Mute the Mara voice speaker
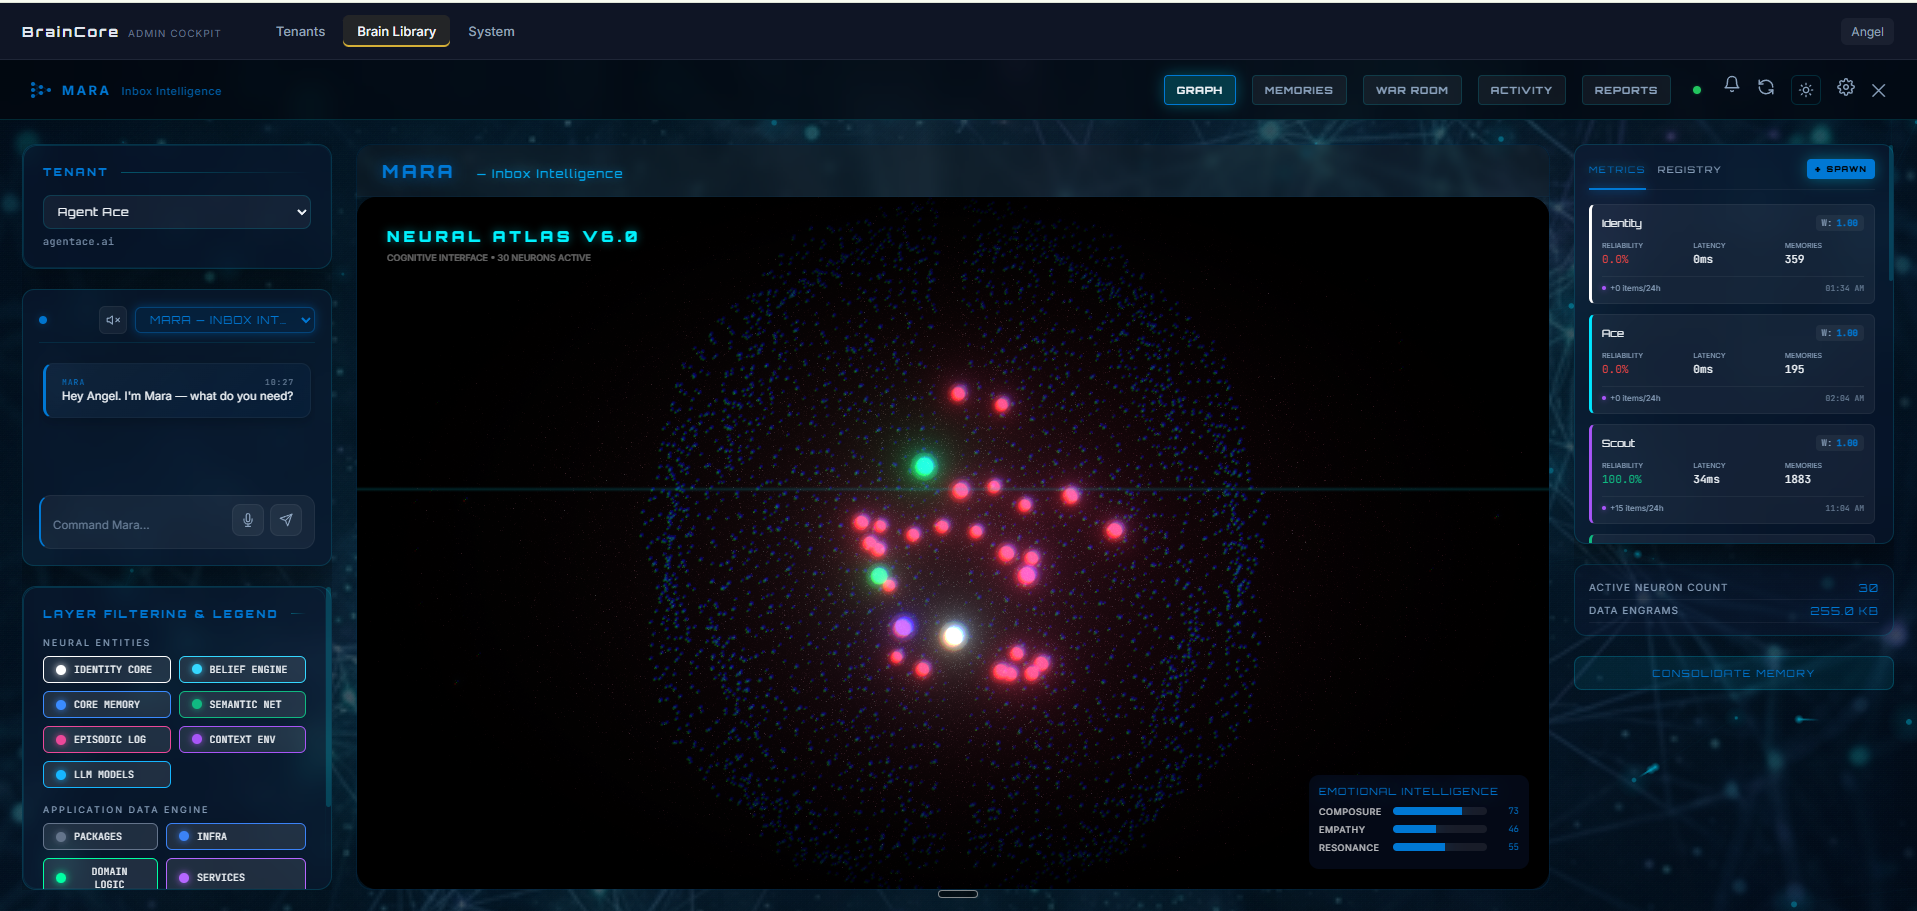The width and height of the screenshot is (1917, 911). click(113, 320)
